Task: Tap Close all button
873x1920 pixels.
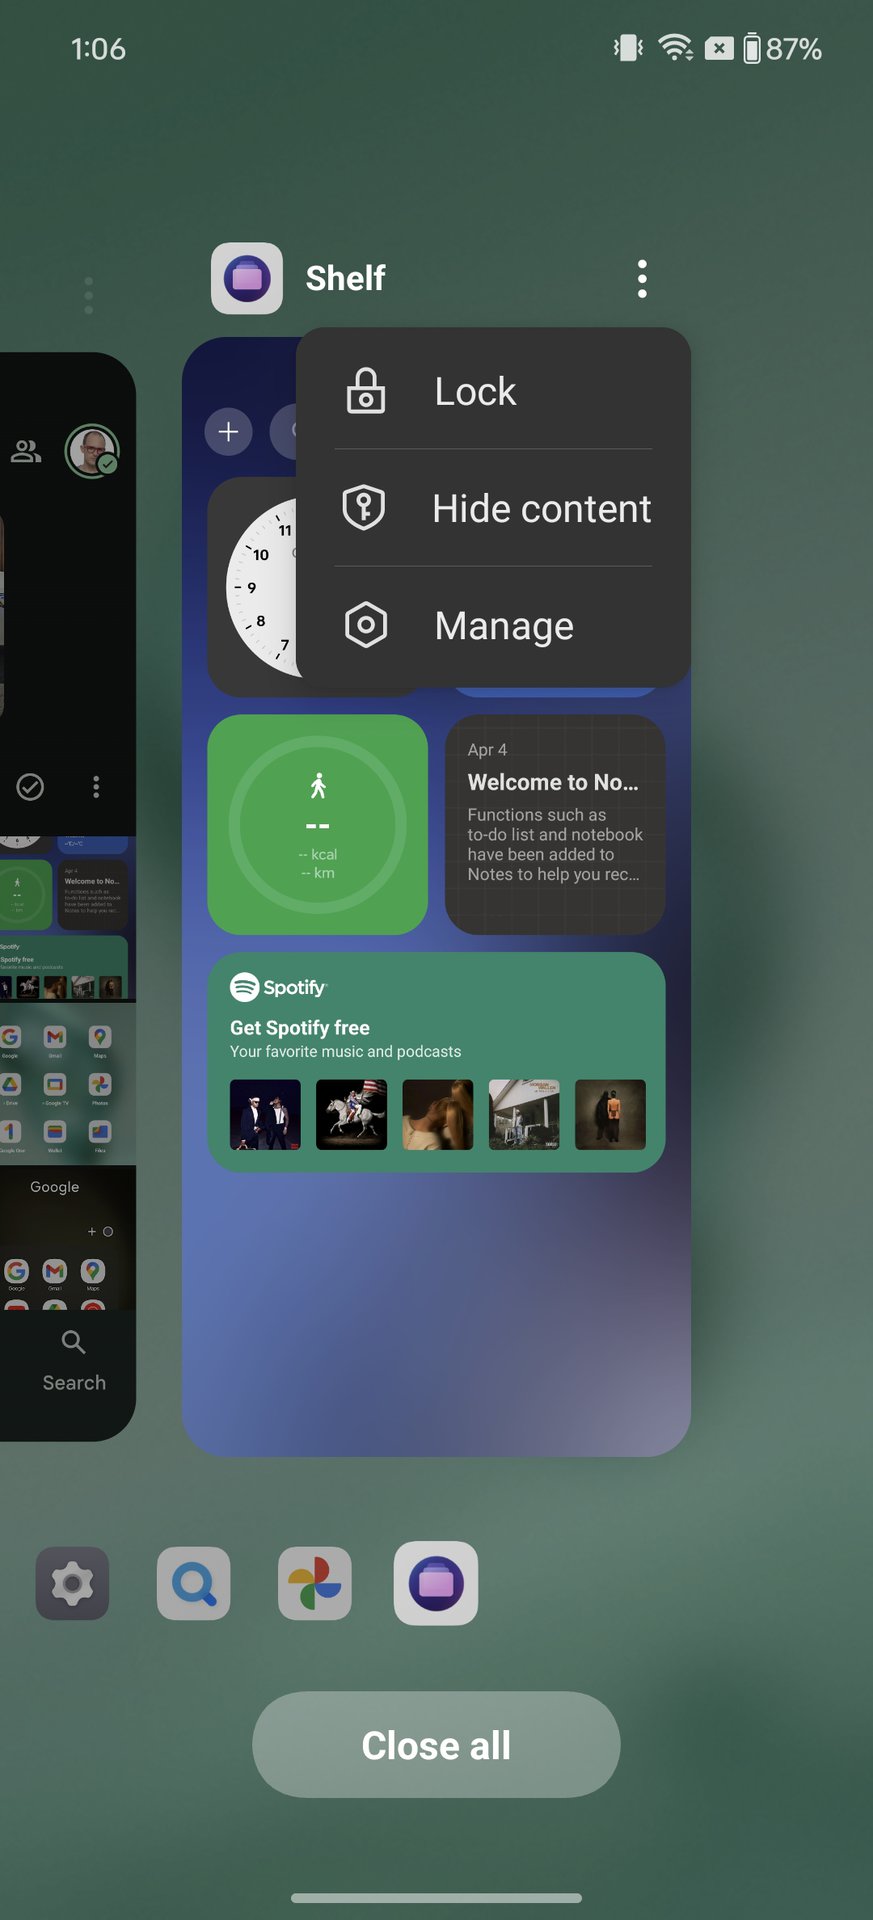Action: click(436, 1745)
